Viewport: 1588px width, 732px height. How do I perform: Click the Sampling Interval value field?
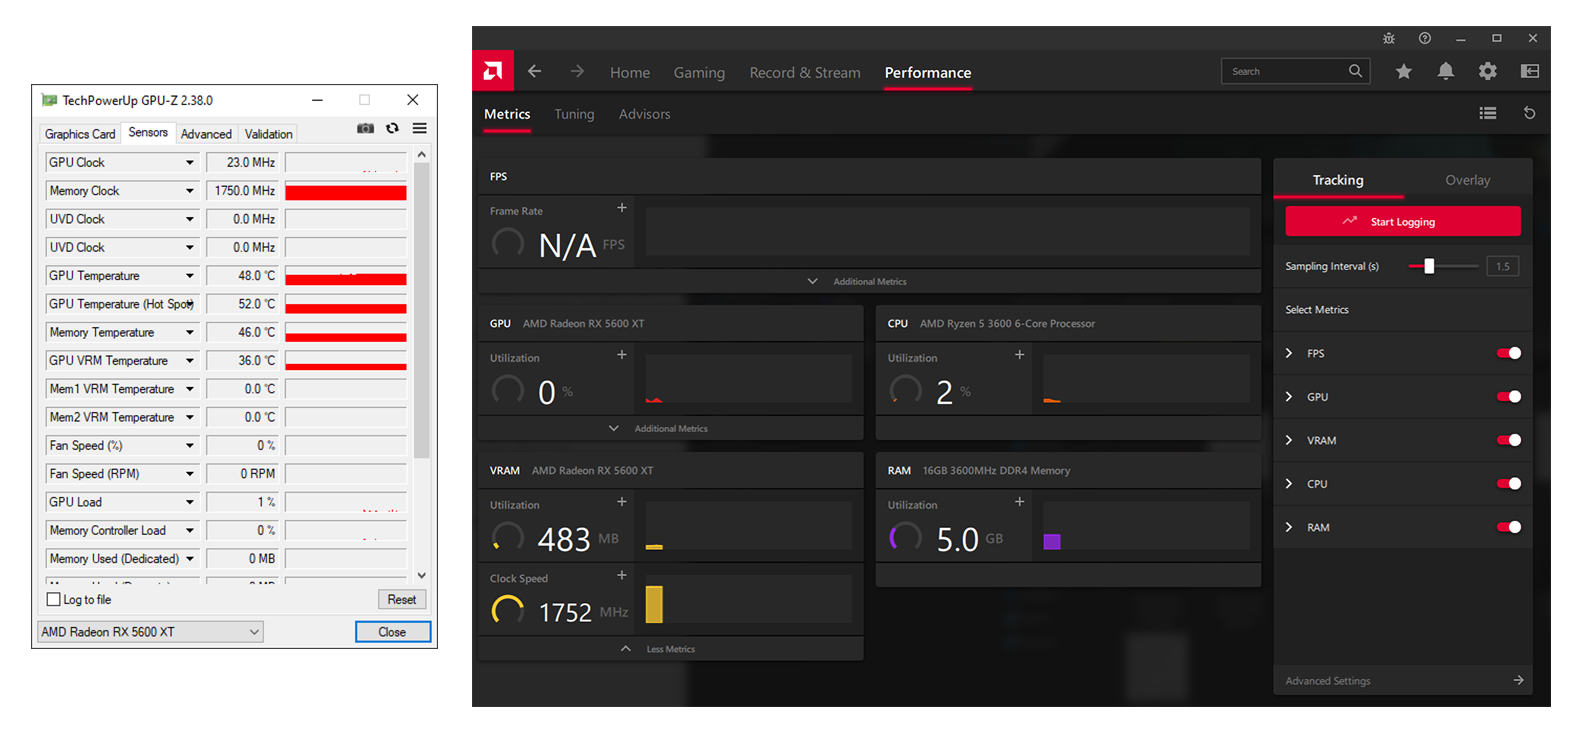click(1503, 266)
